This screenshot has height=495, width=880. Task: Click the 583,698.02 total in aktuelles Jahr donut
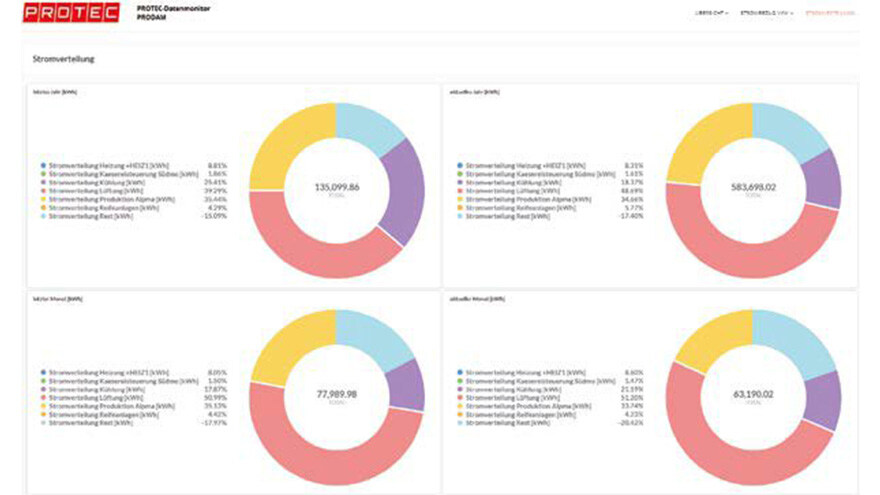[x=753, y=187]
